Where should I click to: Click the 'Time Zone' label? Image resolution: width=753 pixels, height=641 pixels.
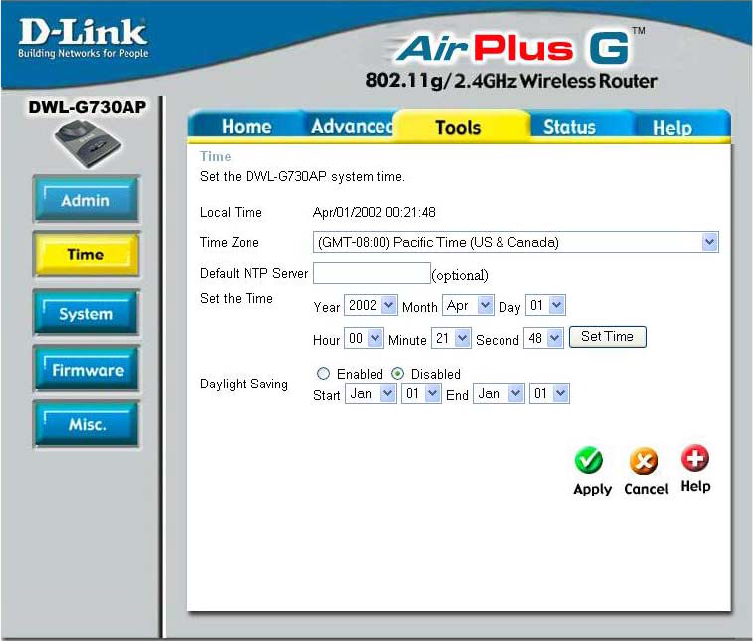229,242
